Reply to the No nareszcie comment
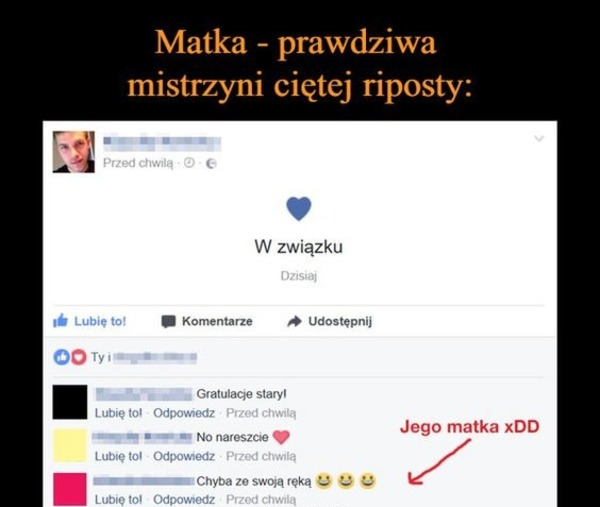Image resolution: width=600 pixels, height=507 pixels. click(x=184, y=456)
